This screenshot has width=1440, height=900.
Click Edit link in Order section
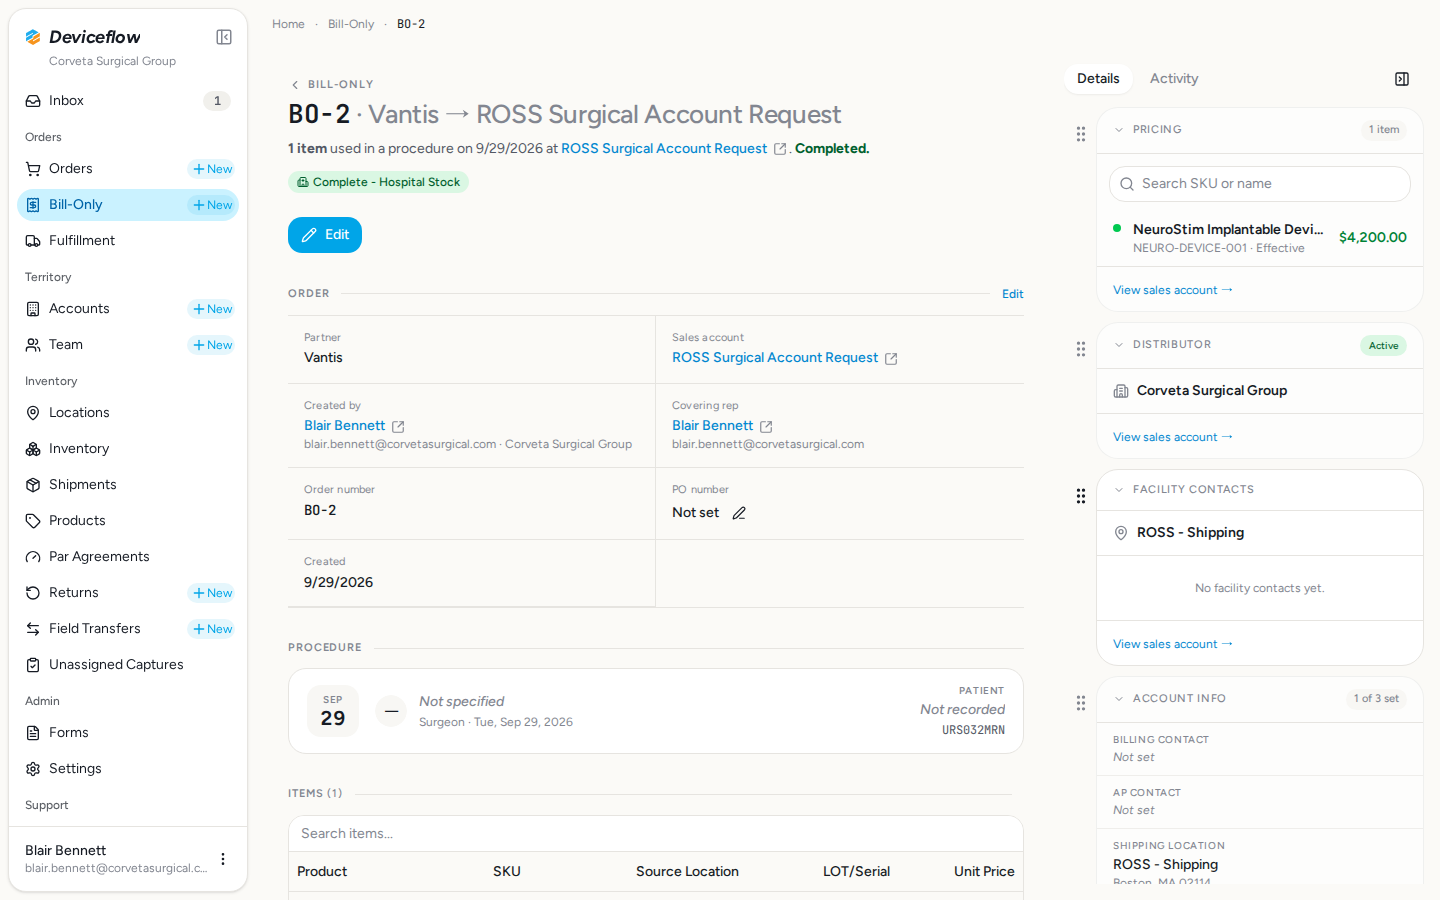click(1013, 294)
